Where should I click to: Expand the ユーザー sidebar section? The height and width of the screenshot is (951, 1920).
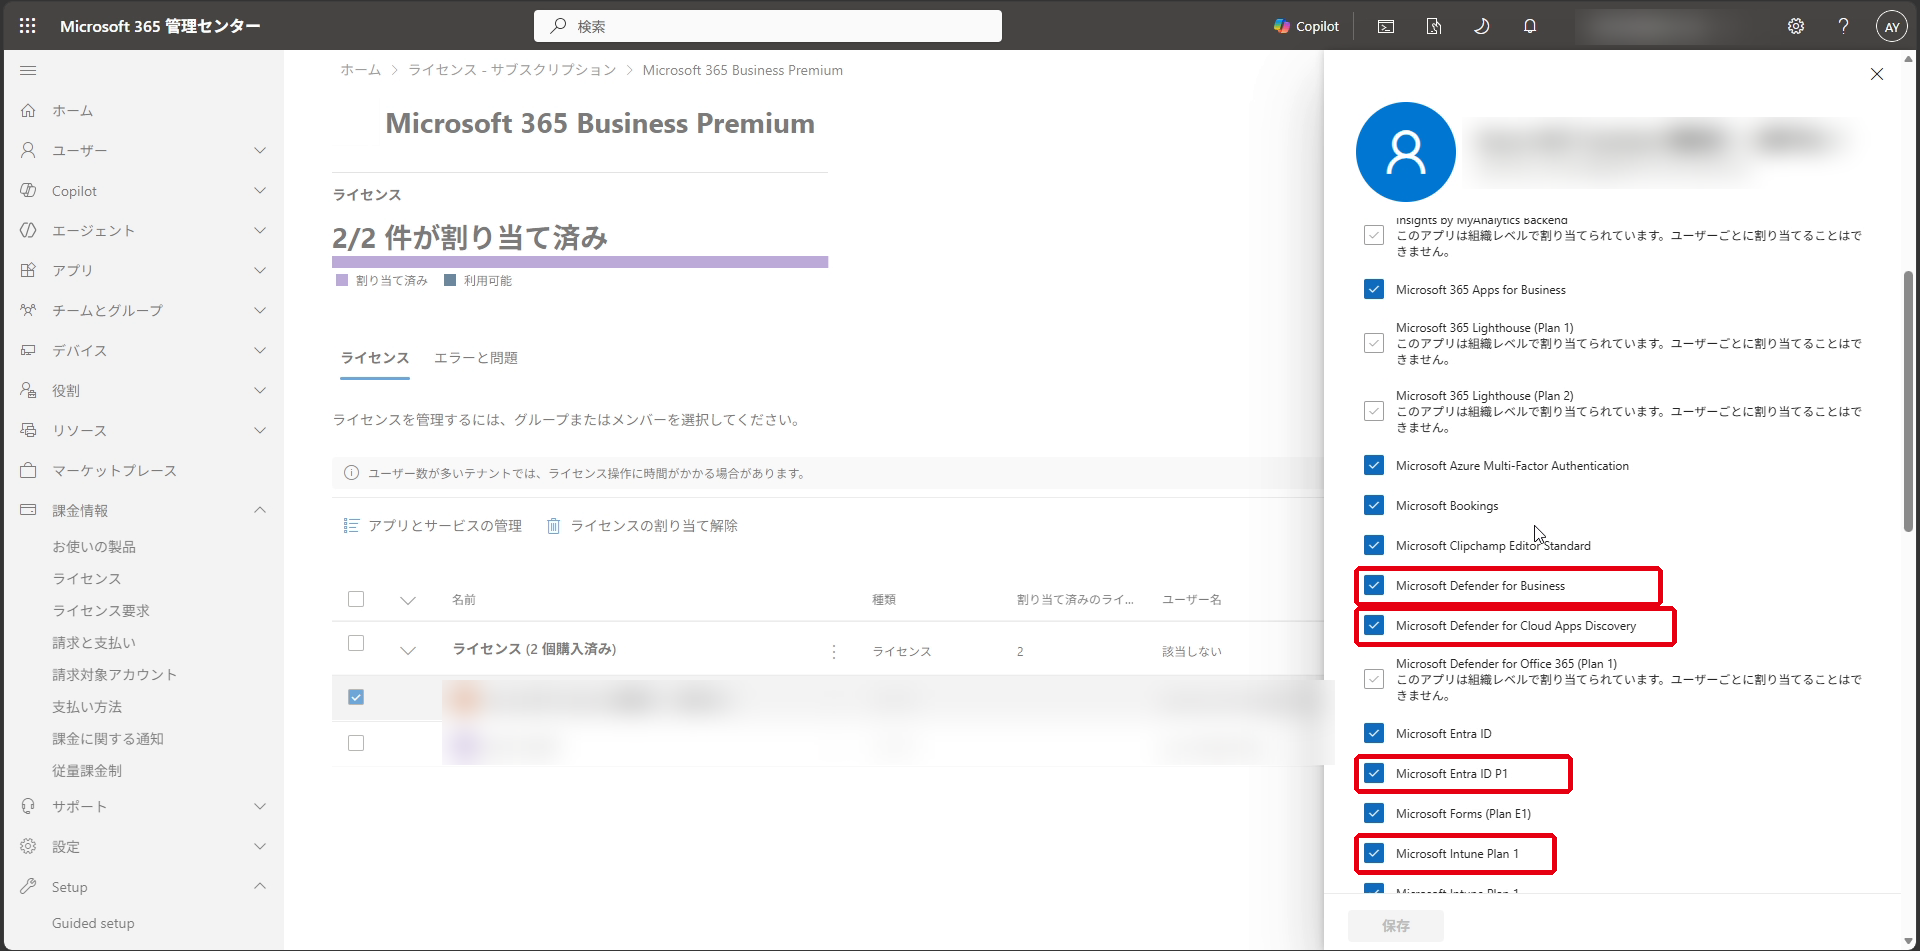tap(260, 150)
